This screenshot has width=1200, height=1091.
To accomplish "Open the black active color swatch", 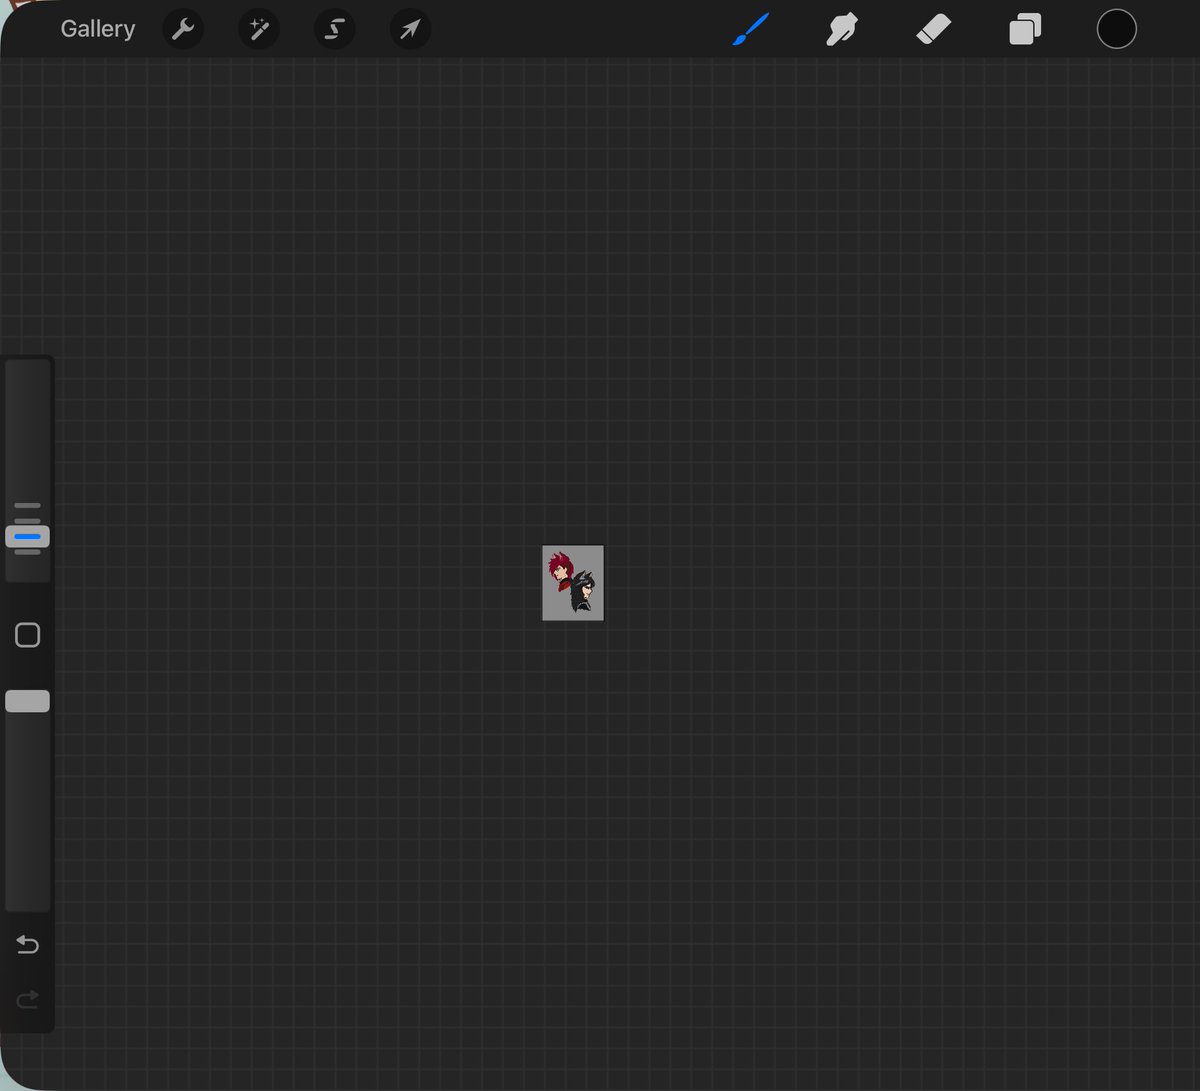I will [1117, 29].
